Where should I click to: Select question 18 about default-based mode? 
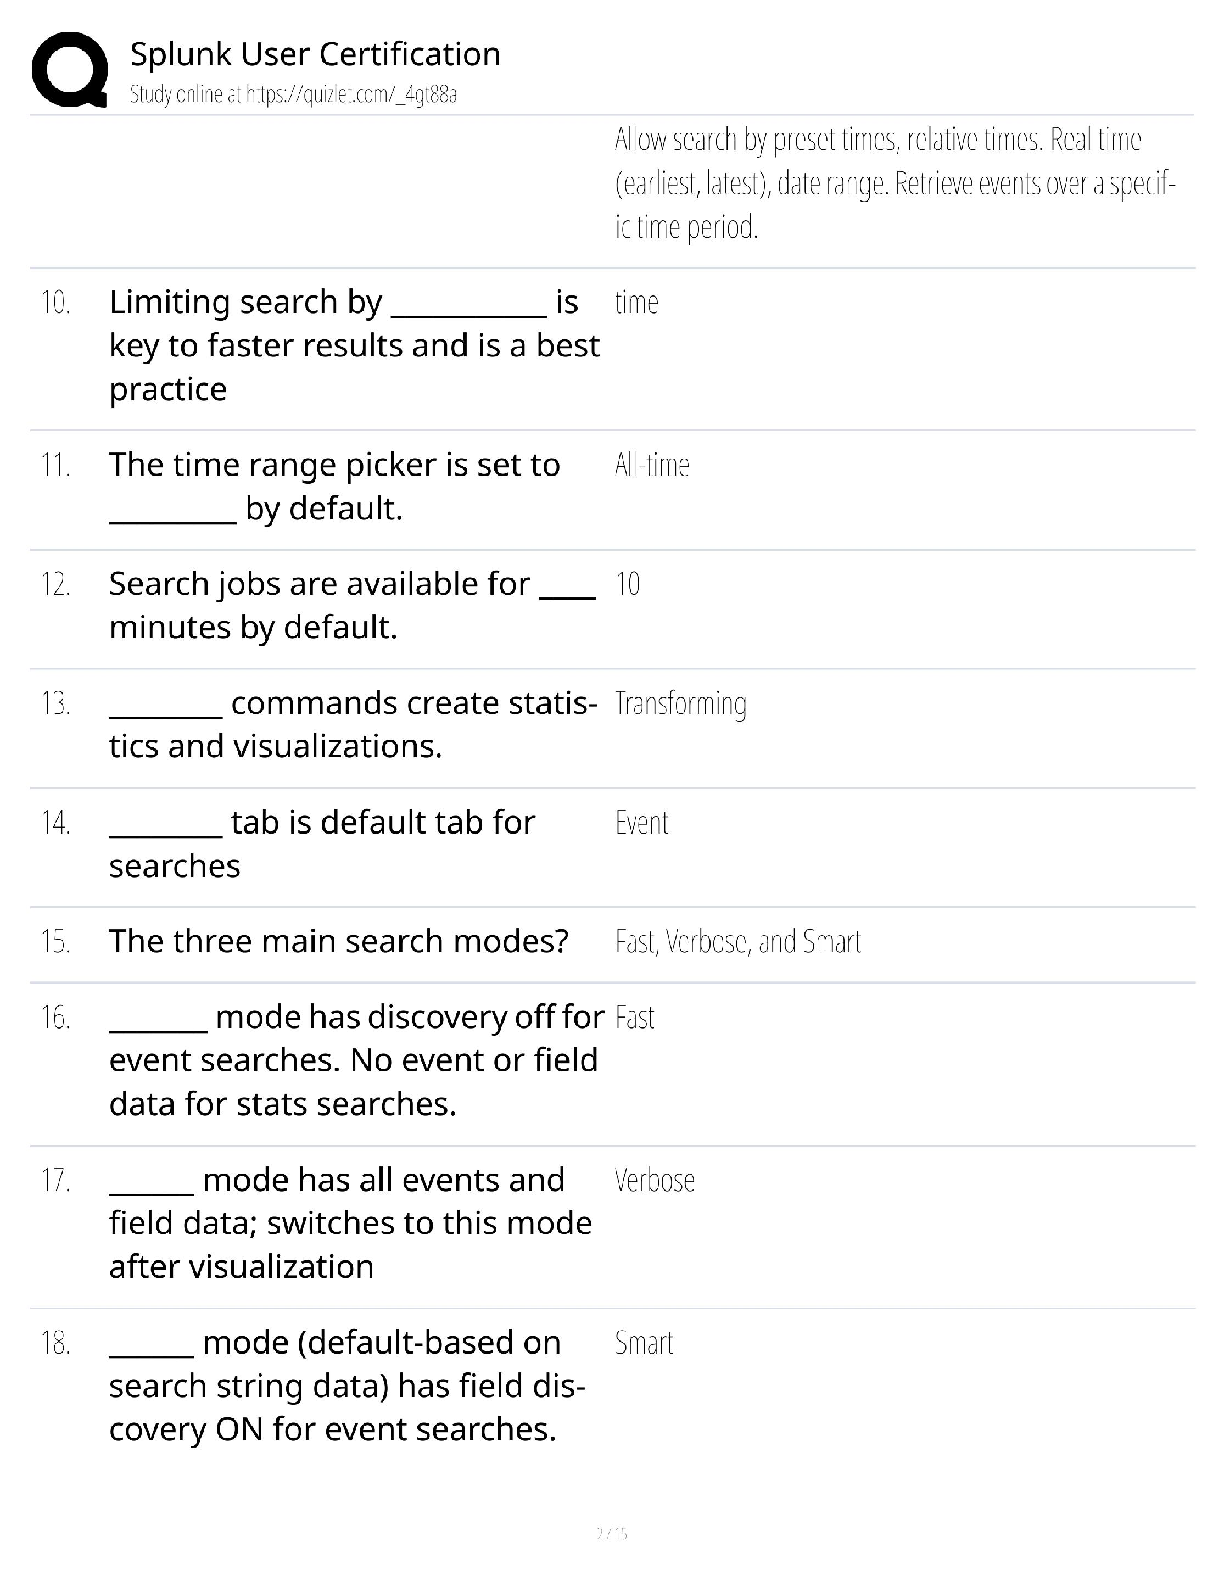click(x=347, y=1386)
